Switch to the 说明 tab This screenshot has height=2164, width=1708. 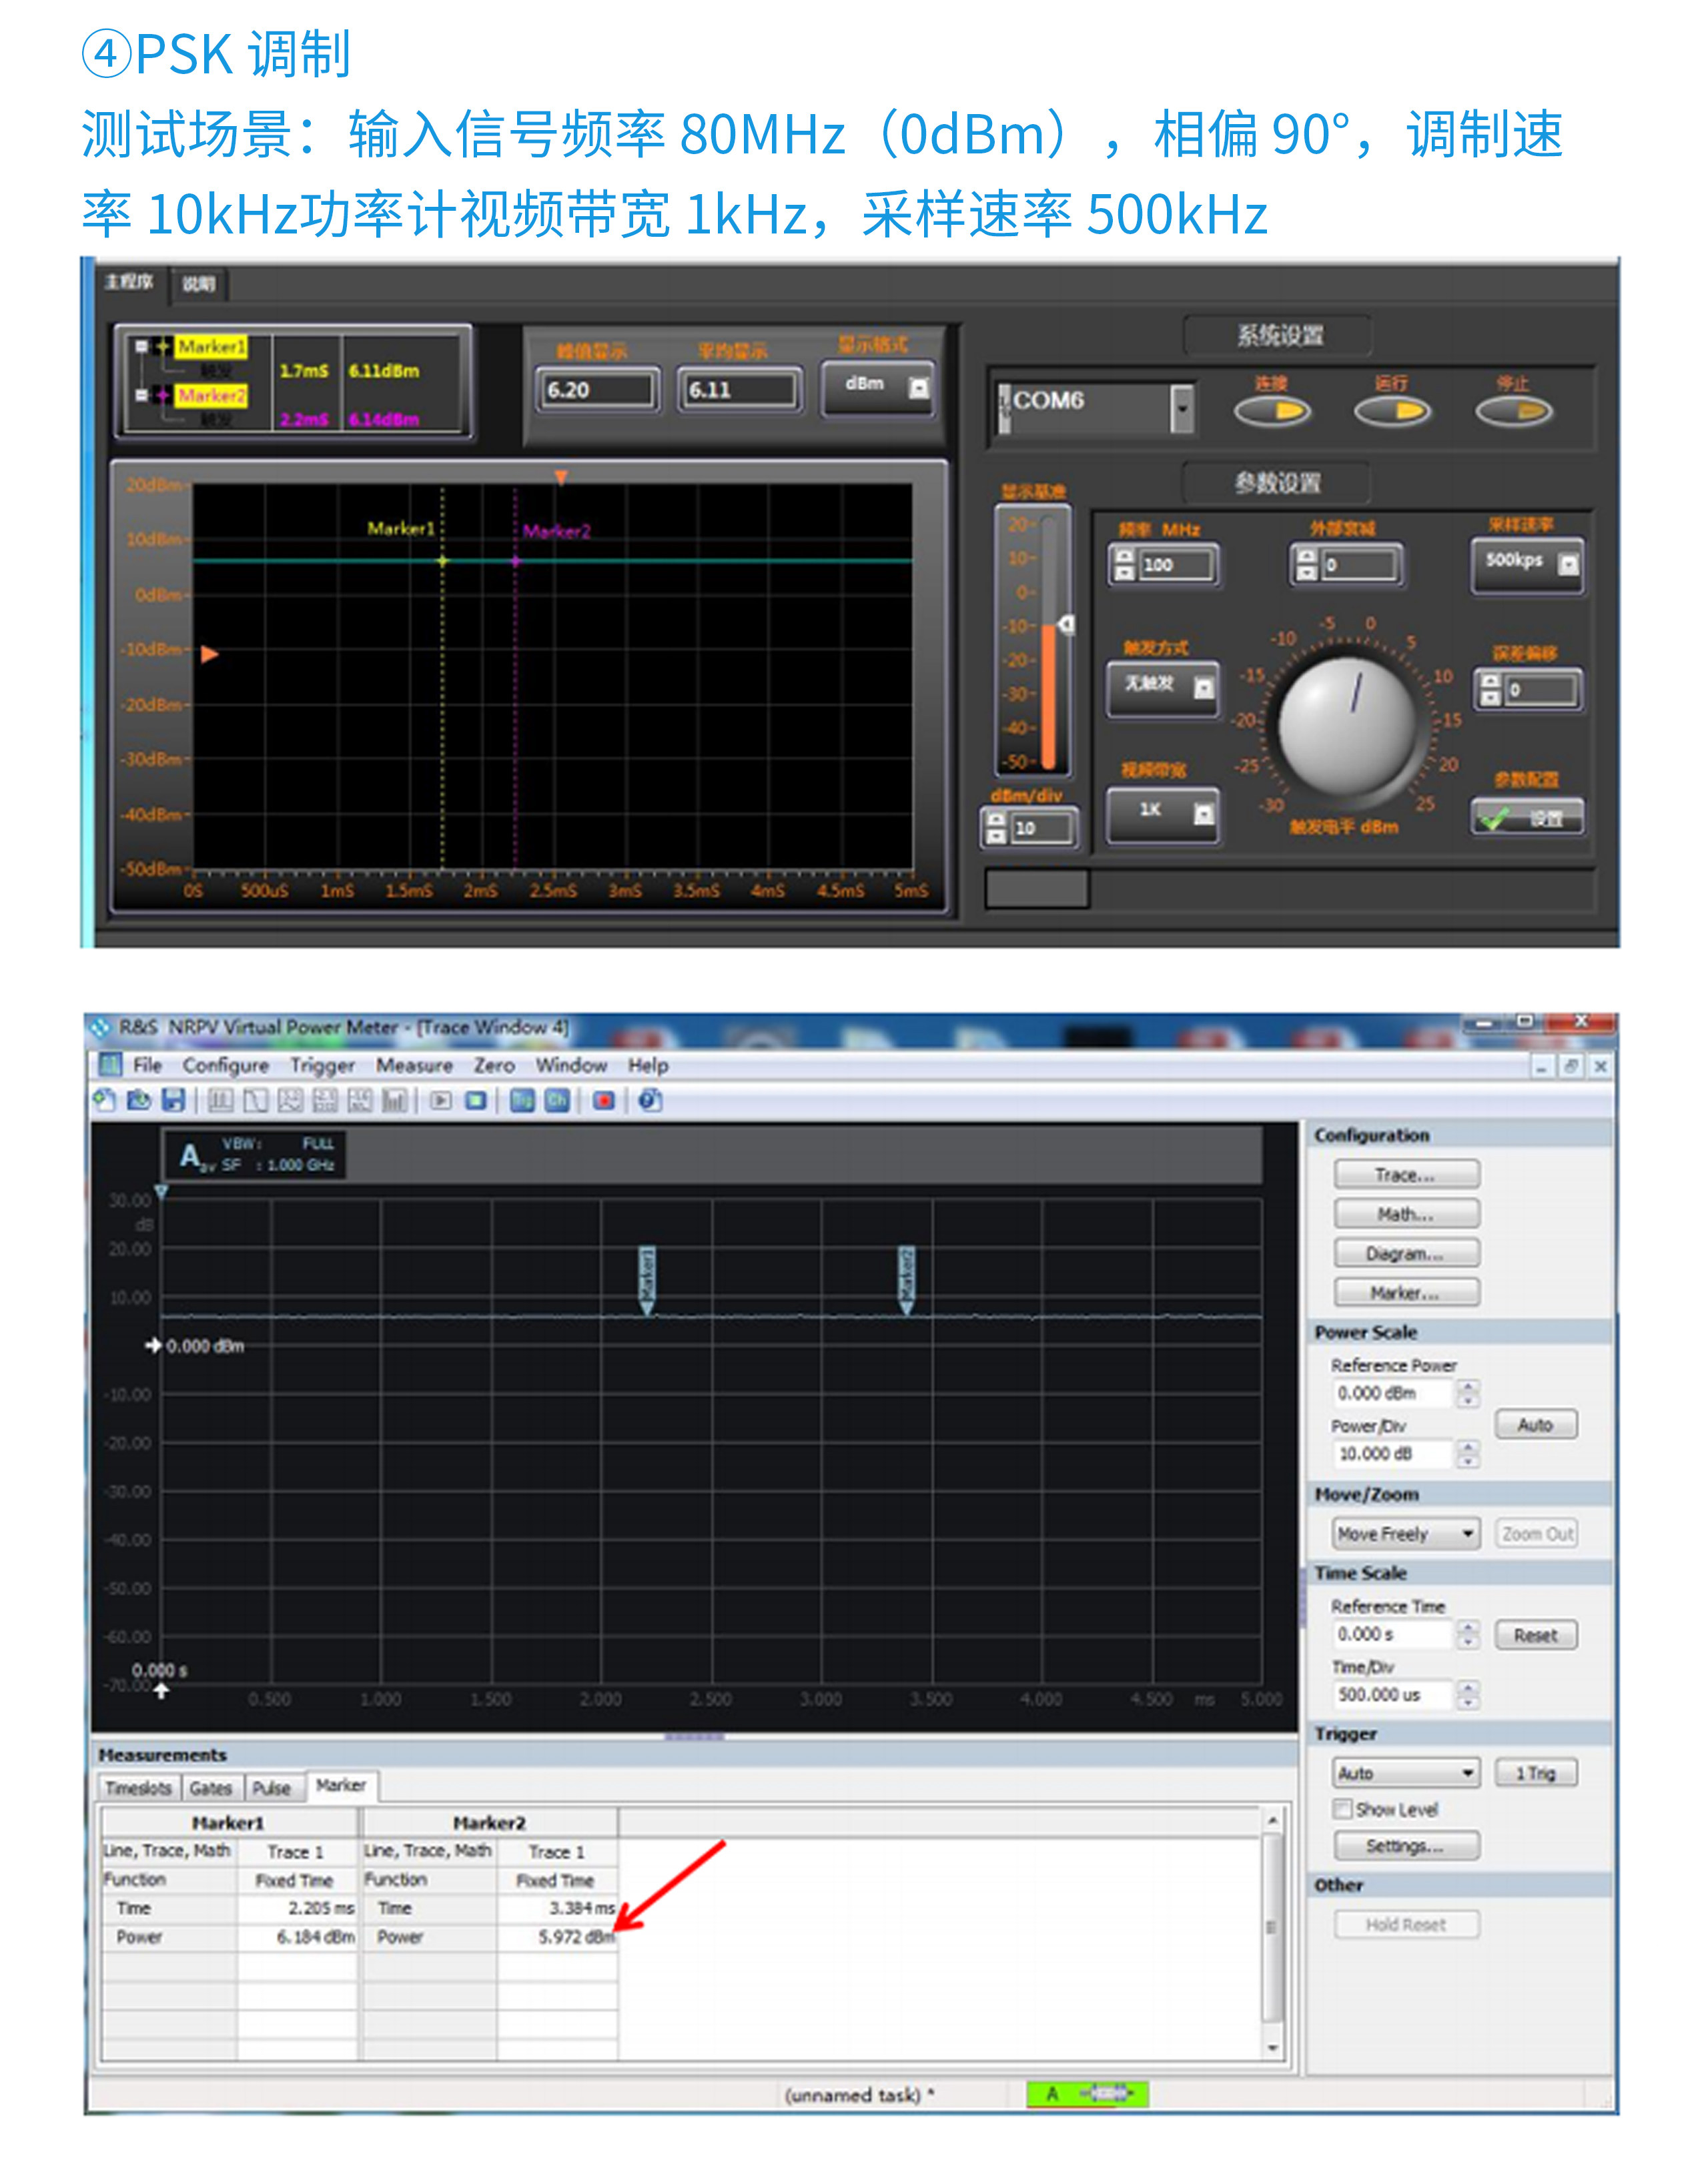click(x=199, y=284)
